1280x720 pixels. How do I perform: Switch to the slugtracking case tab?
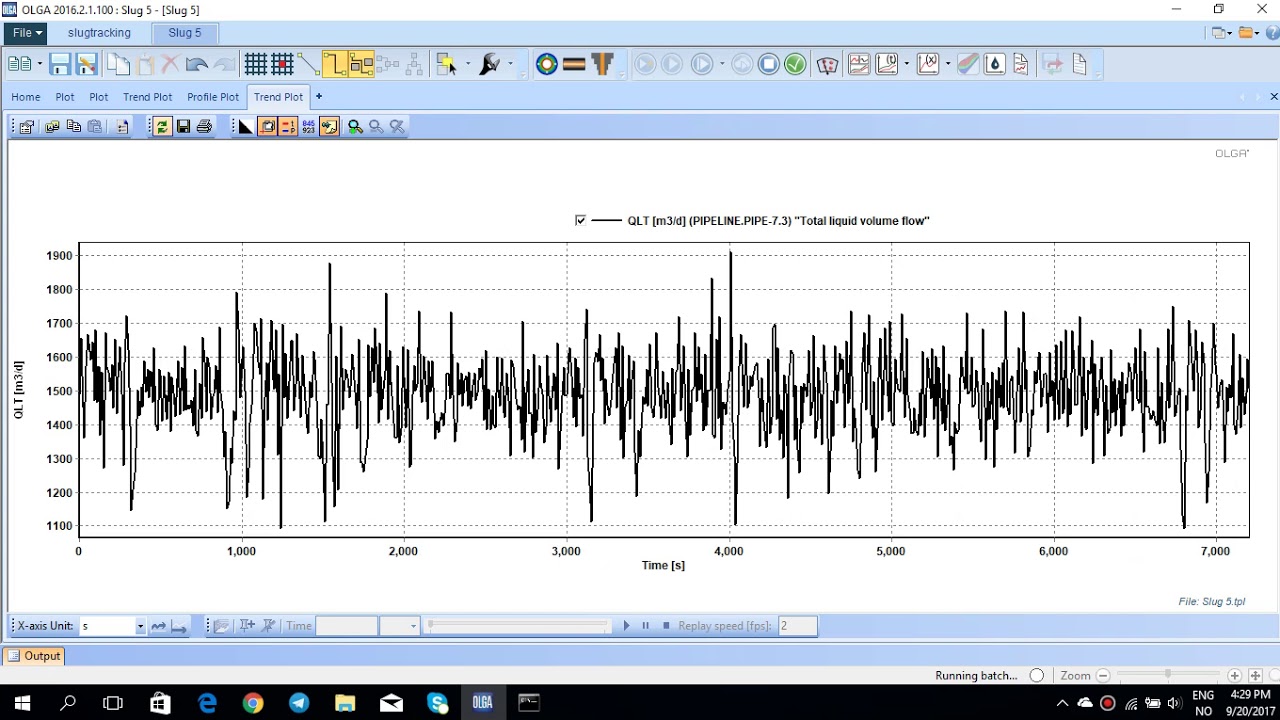click(x=99, y=33)
